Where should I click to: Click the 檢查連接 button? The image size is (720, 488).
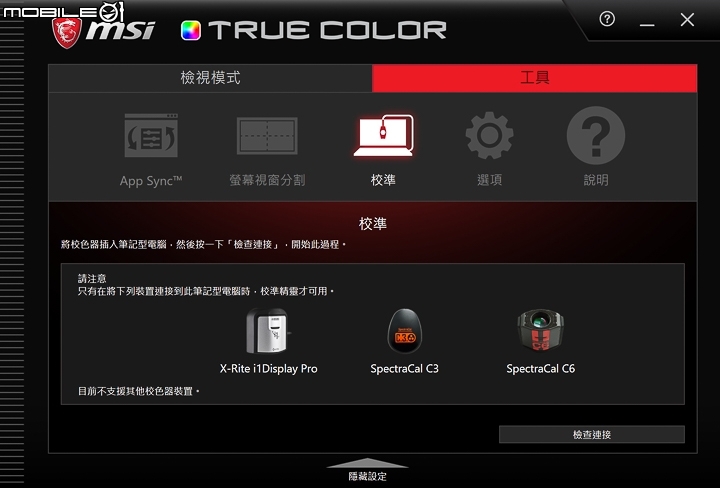coord(592,434)
